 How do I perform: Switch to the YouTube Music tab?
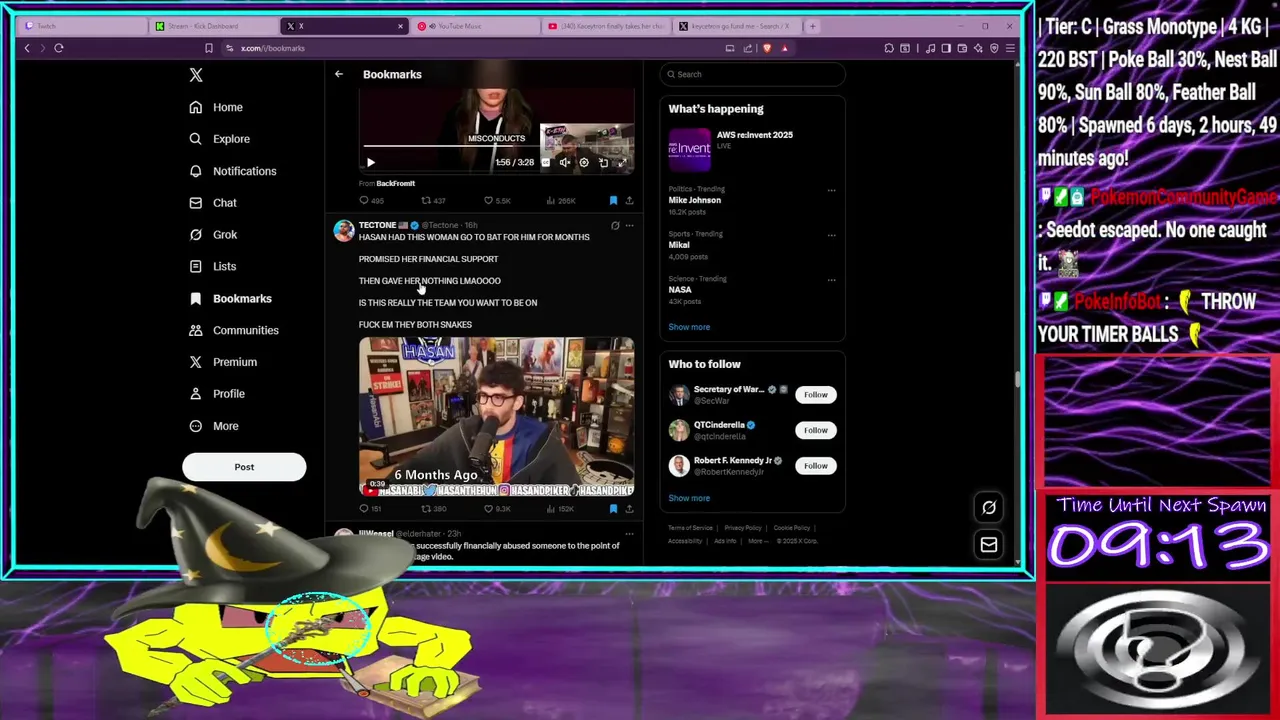click(475, 26)
